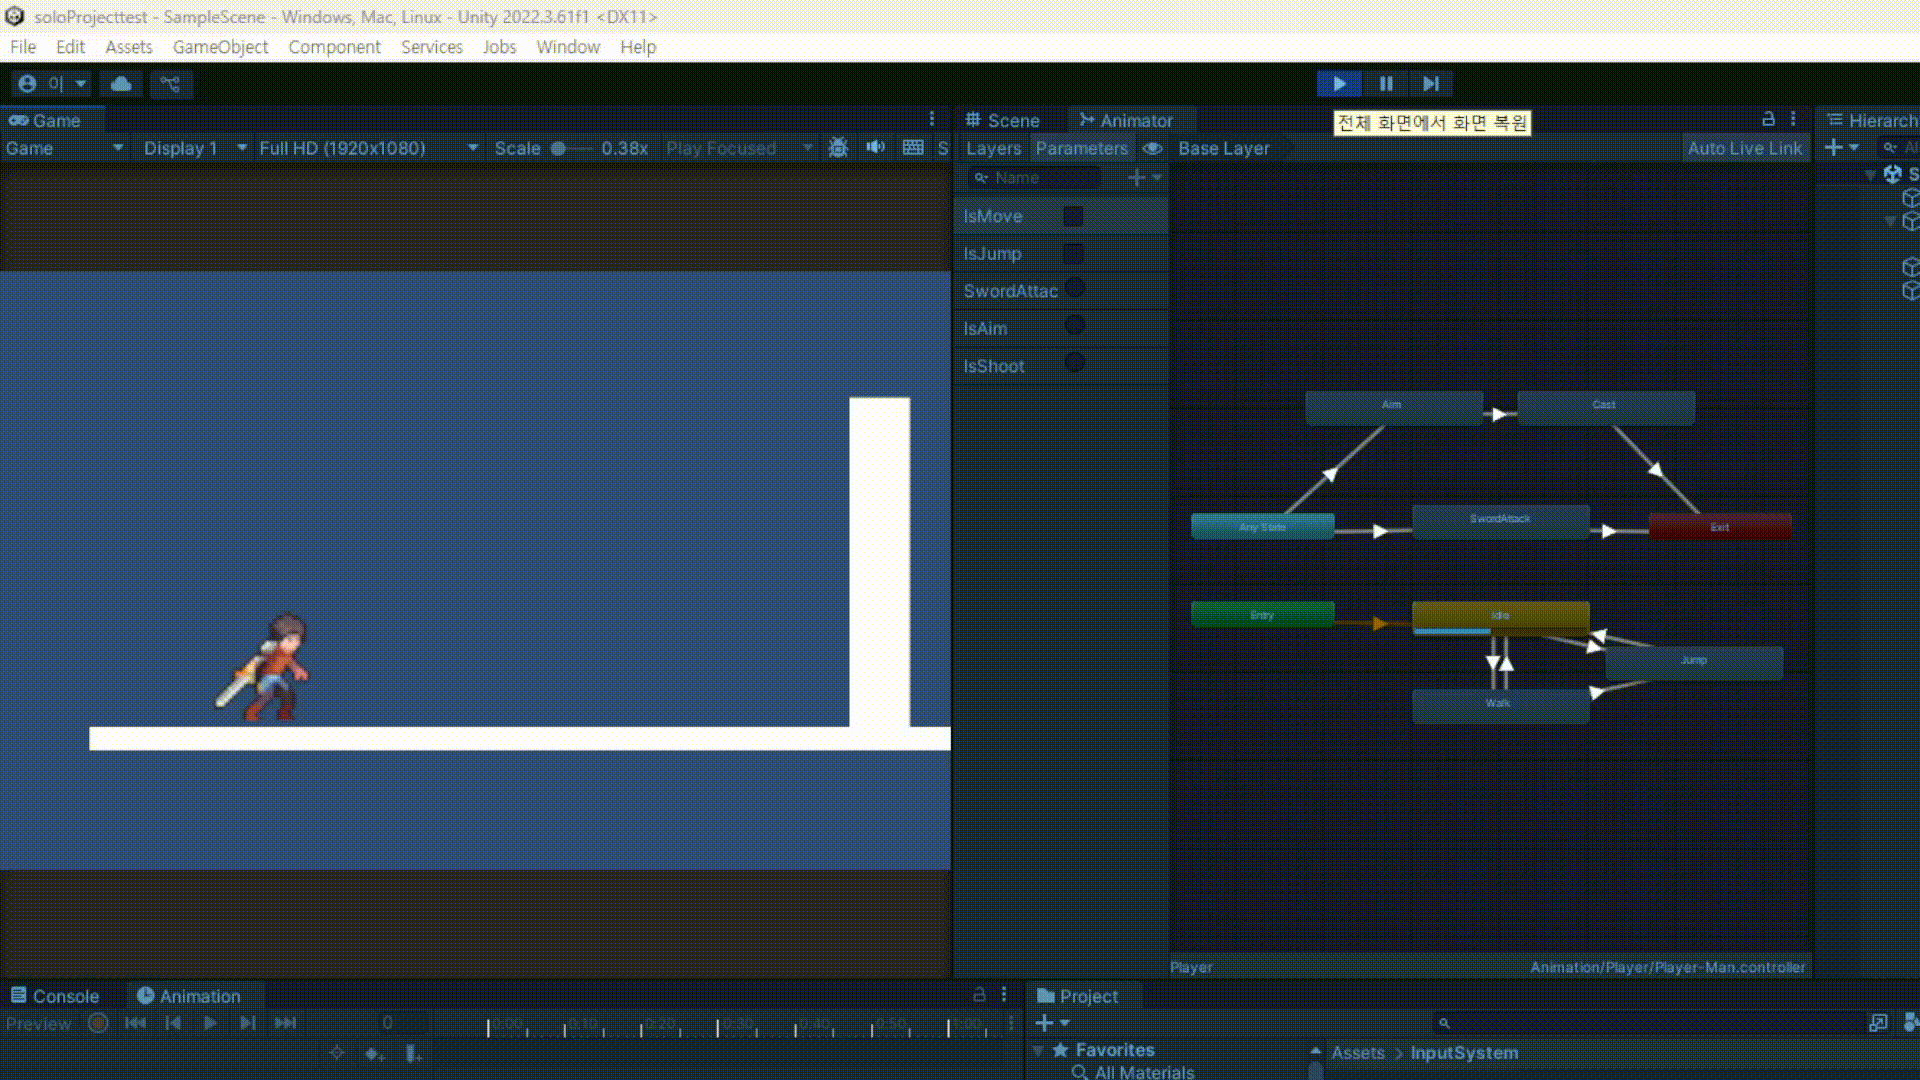
Task: Check the IsJump parameter checkbox
Action: (1073, 254)
